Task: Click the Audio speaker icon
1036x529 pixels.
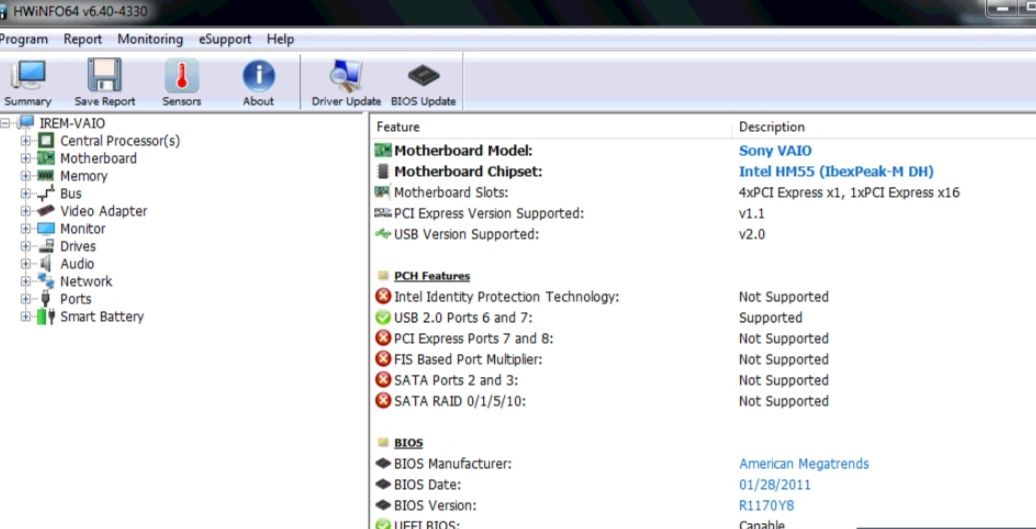Action: tap(46, 264)
